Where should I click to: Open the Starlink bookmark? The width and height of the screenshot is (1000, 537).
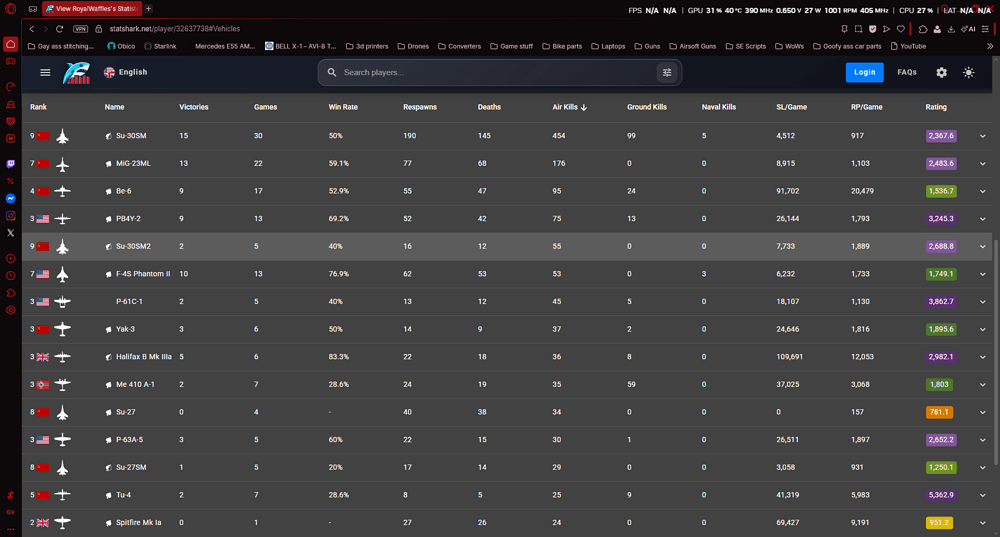pos(160,46)
